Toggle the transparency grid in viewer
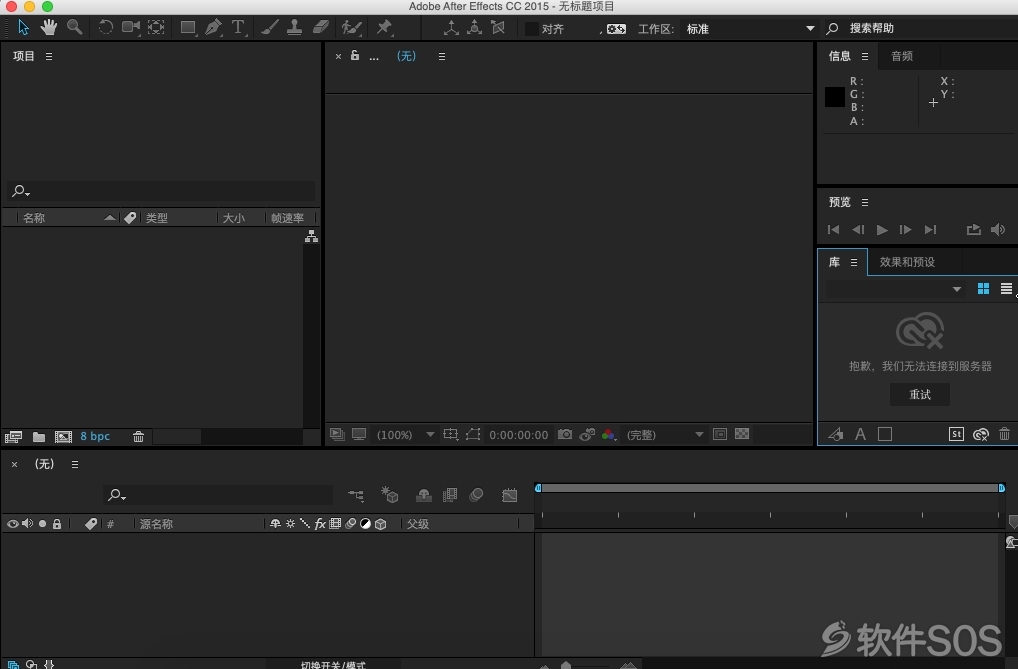This screenshot has height=669, width=1018. pos(742,435)
